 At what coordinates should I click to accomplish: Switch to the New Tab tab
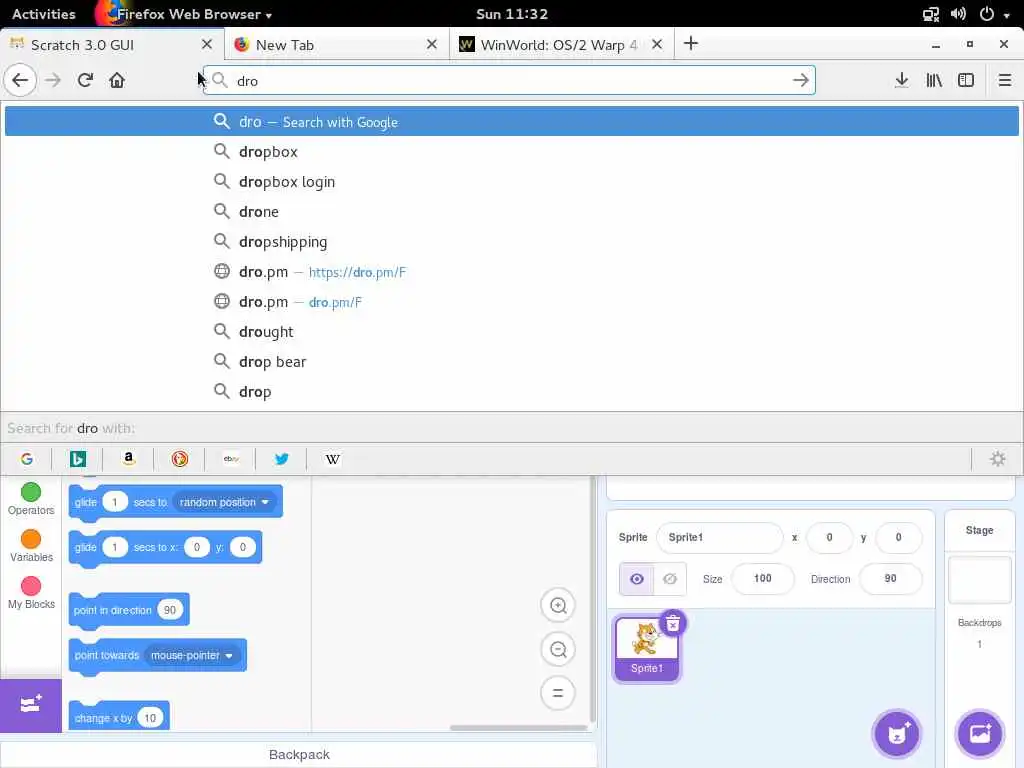pyautogui.click(x=336, y=44)
